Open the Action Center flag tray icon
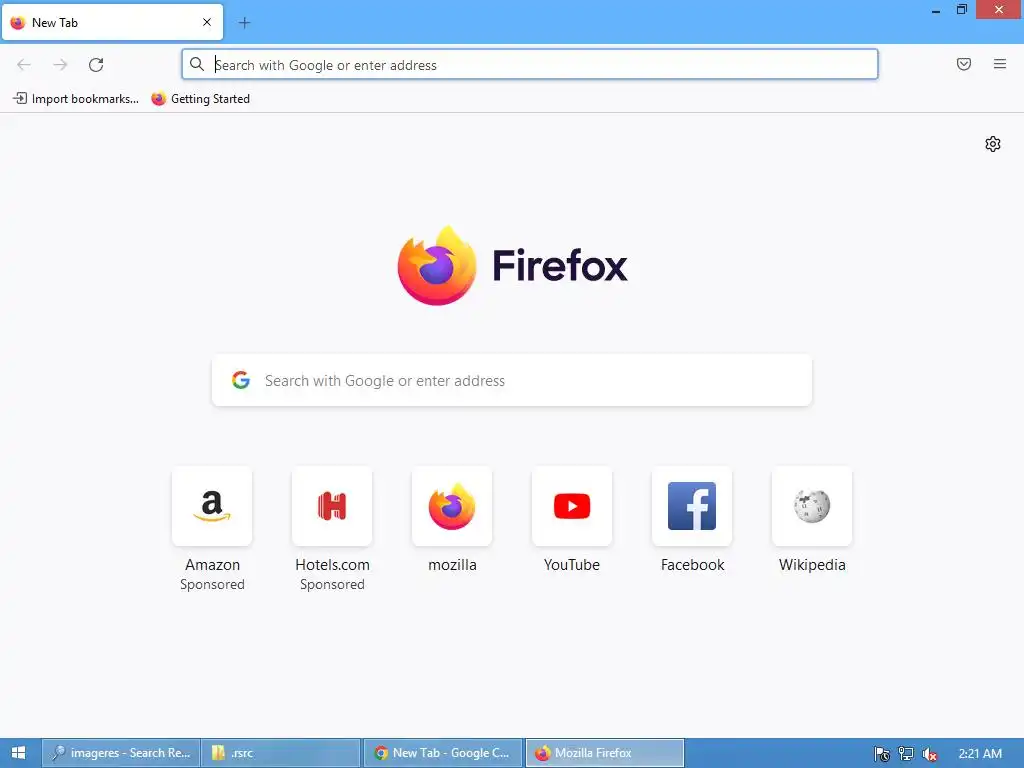The image size is (1024, 768). click(882, 754)
